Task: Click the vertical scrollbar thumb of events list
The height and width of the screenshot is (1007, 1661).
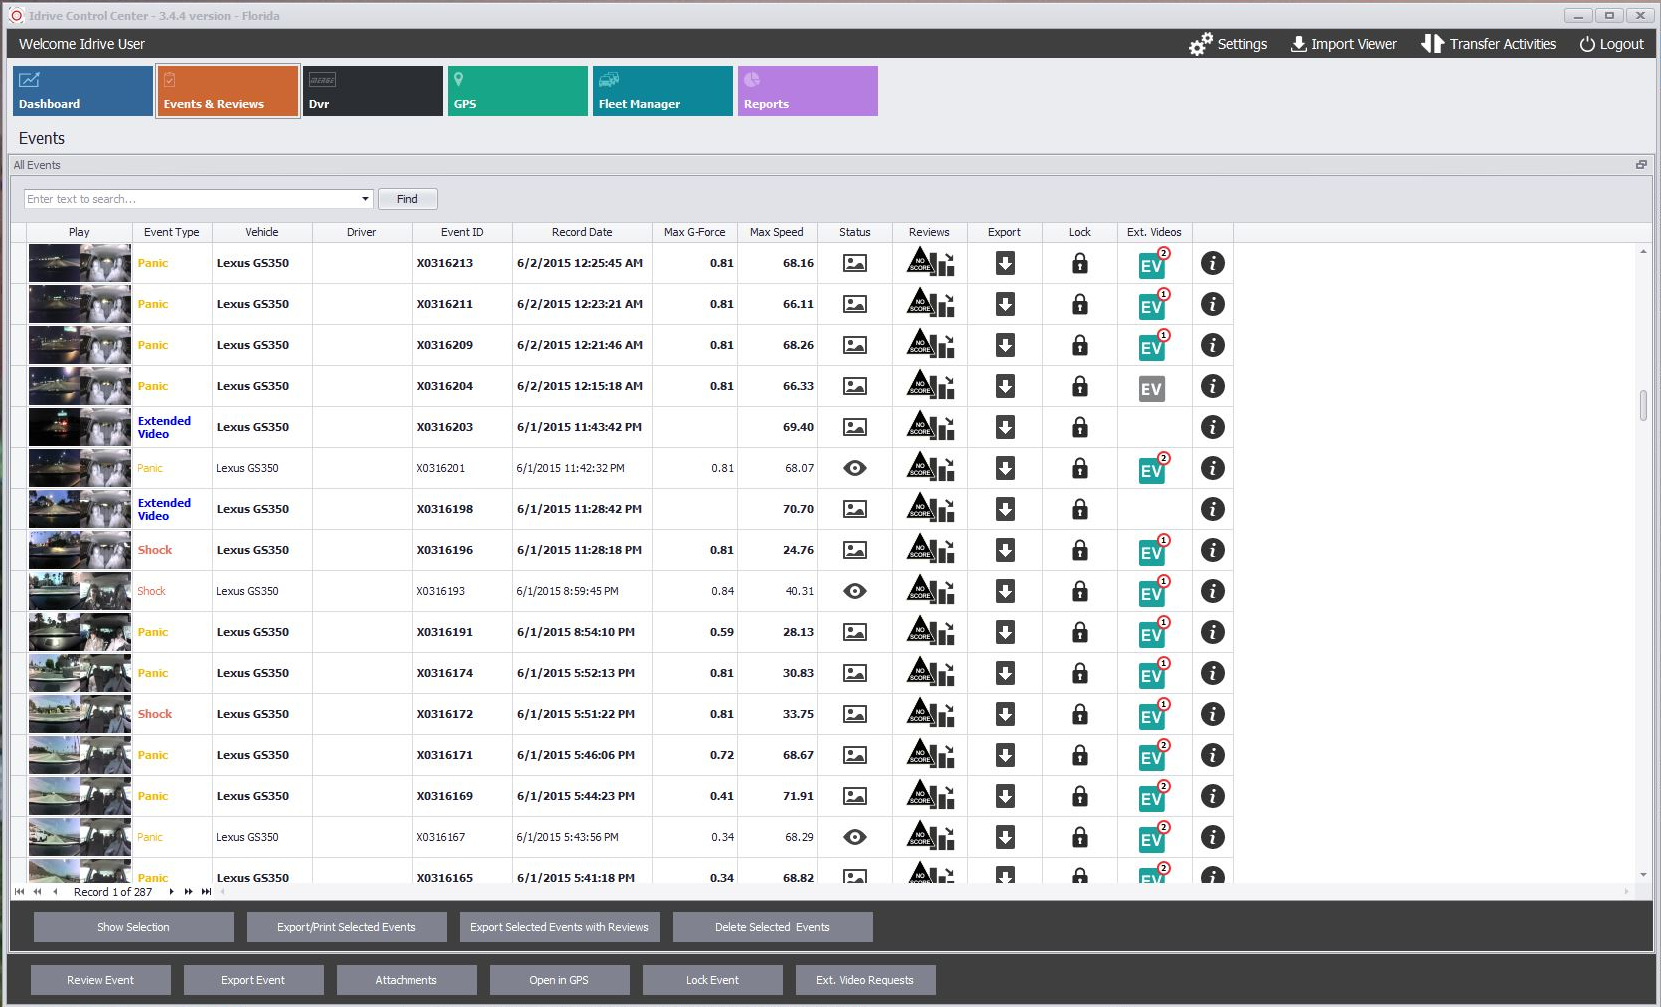Action: [x=1643, y=405]
